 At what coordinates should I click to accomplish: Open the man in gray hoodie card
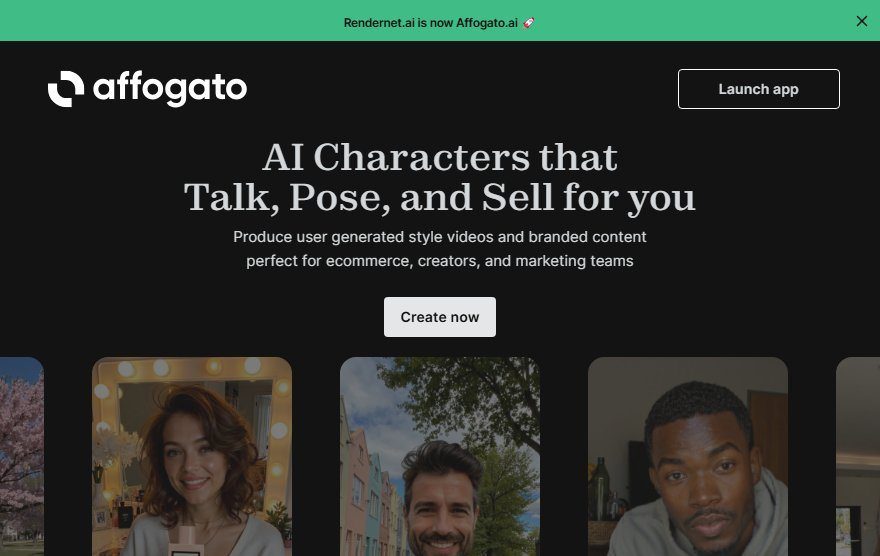click(688, 456)
